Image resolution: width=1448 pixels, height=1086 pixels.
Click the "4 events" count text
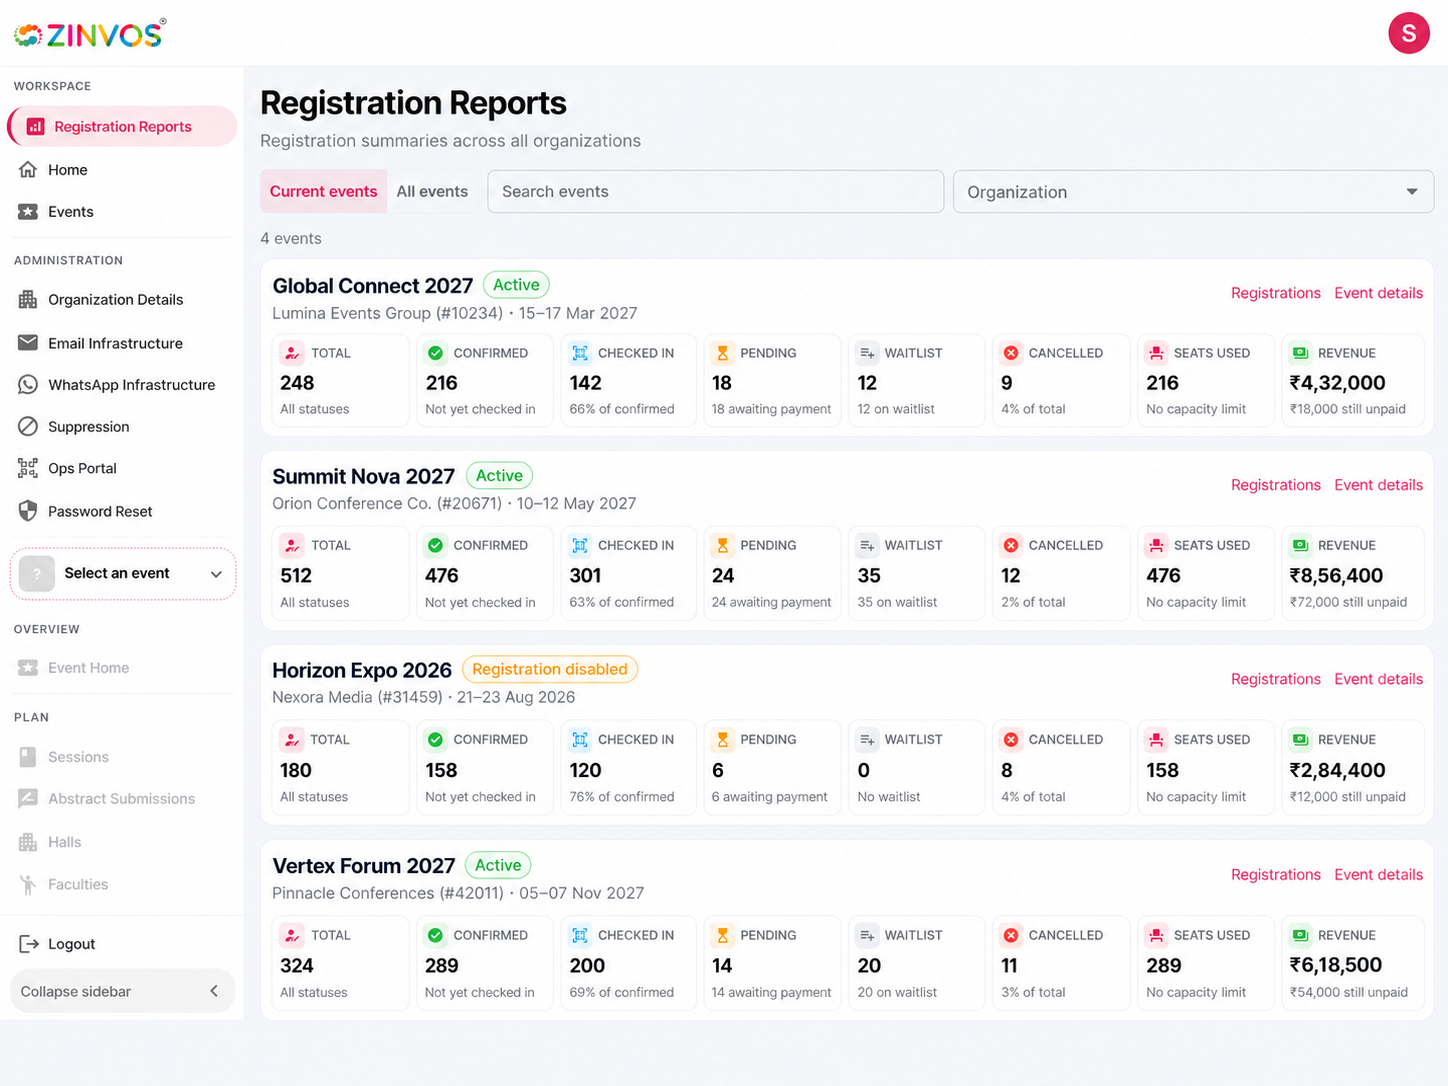[x=291, y=238]
